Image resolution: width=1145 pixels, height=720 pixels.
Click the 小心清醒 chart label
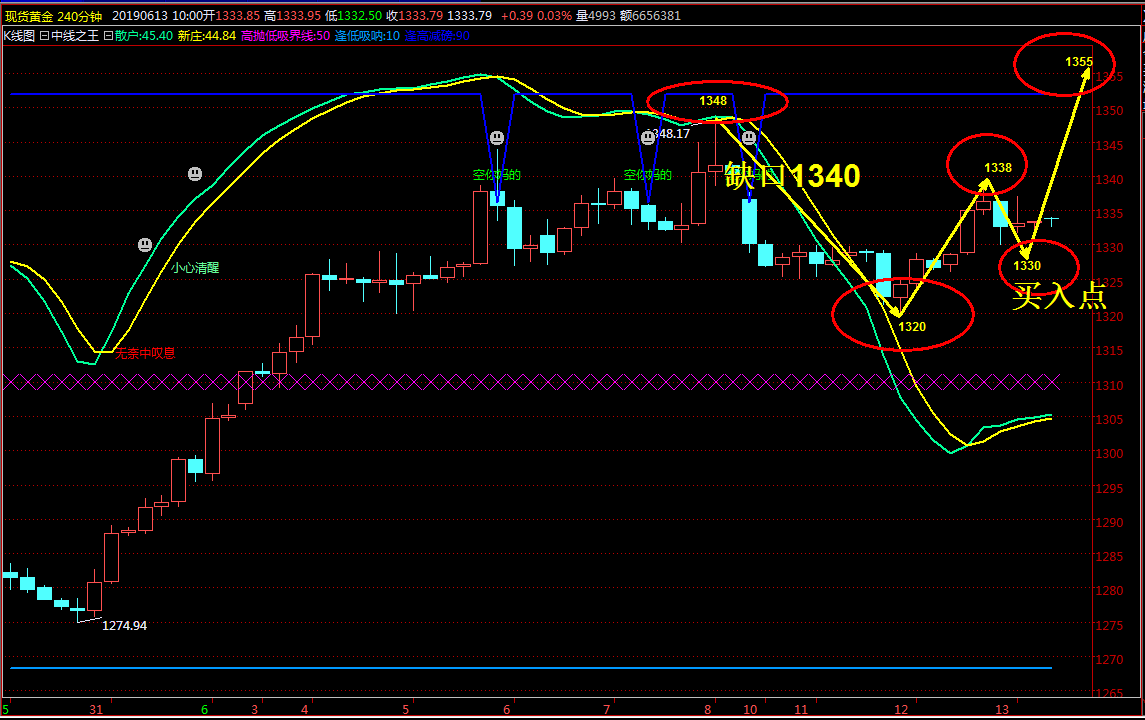click(x=195, y=268)
